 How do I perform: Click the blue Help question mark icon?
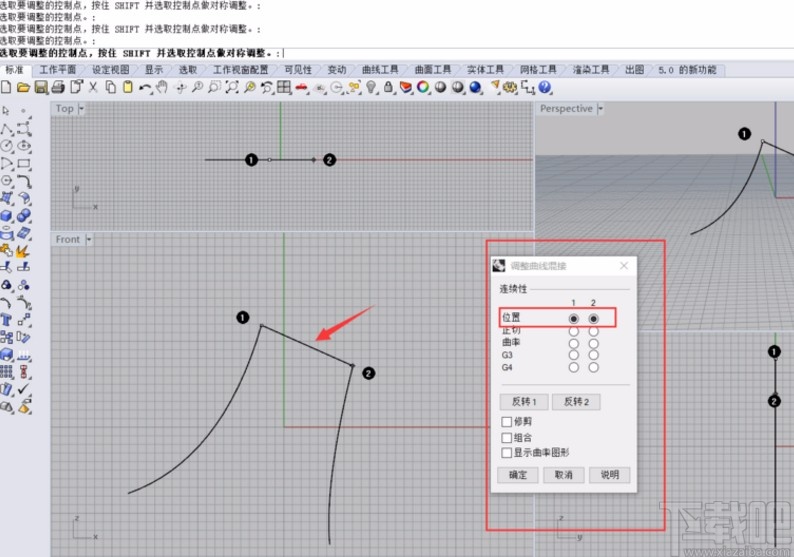point(545,88)
